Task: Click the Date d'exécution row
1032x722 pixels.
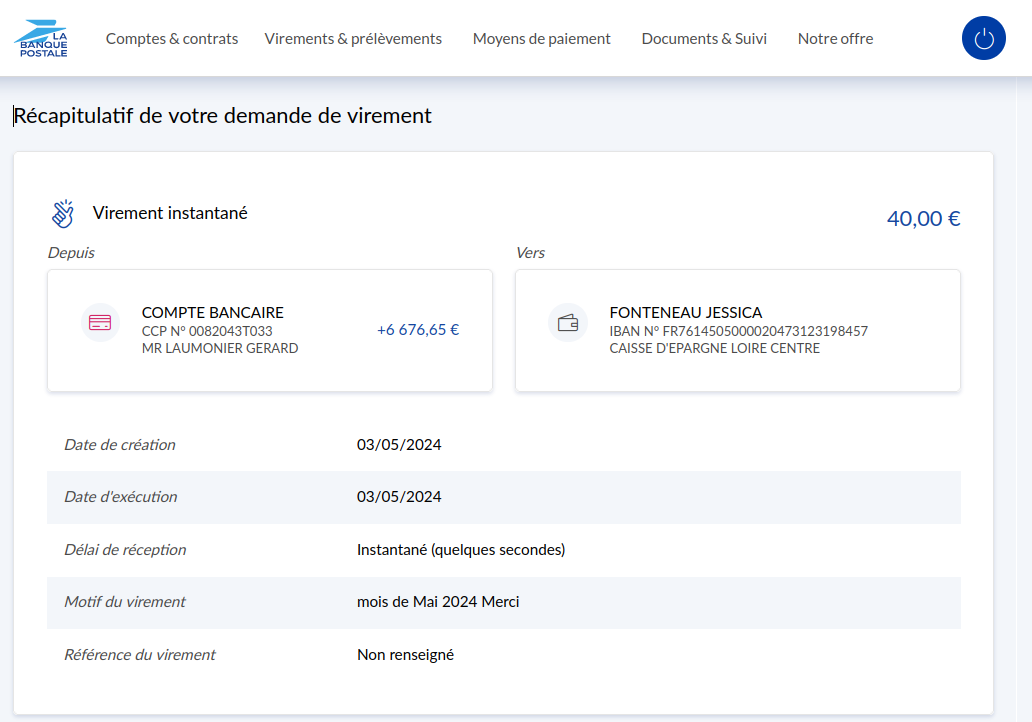Action: click(x=503, y=497)
